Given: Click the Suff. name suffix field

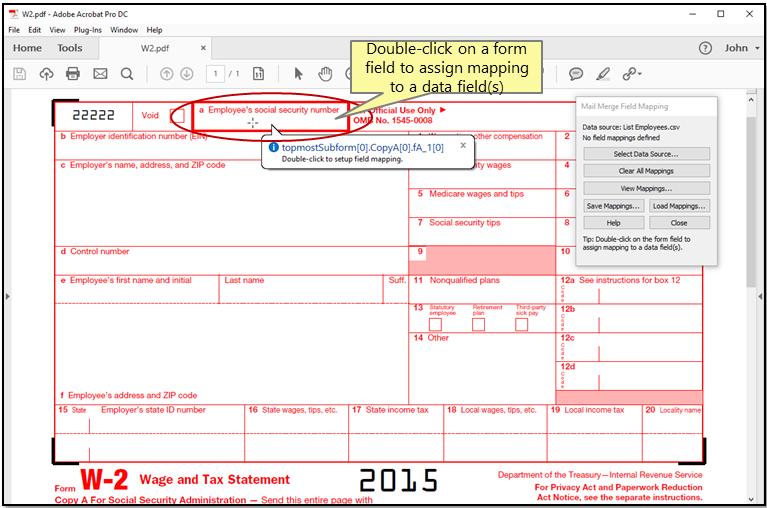Looking at the screenshot, I should click(395, 289).
